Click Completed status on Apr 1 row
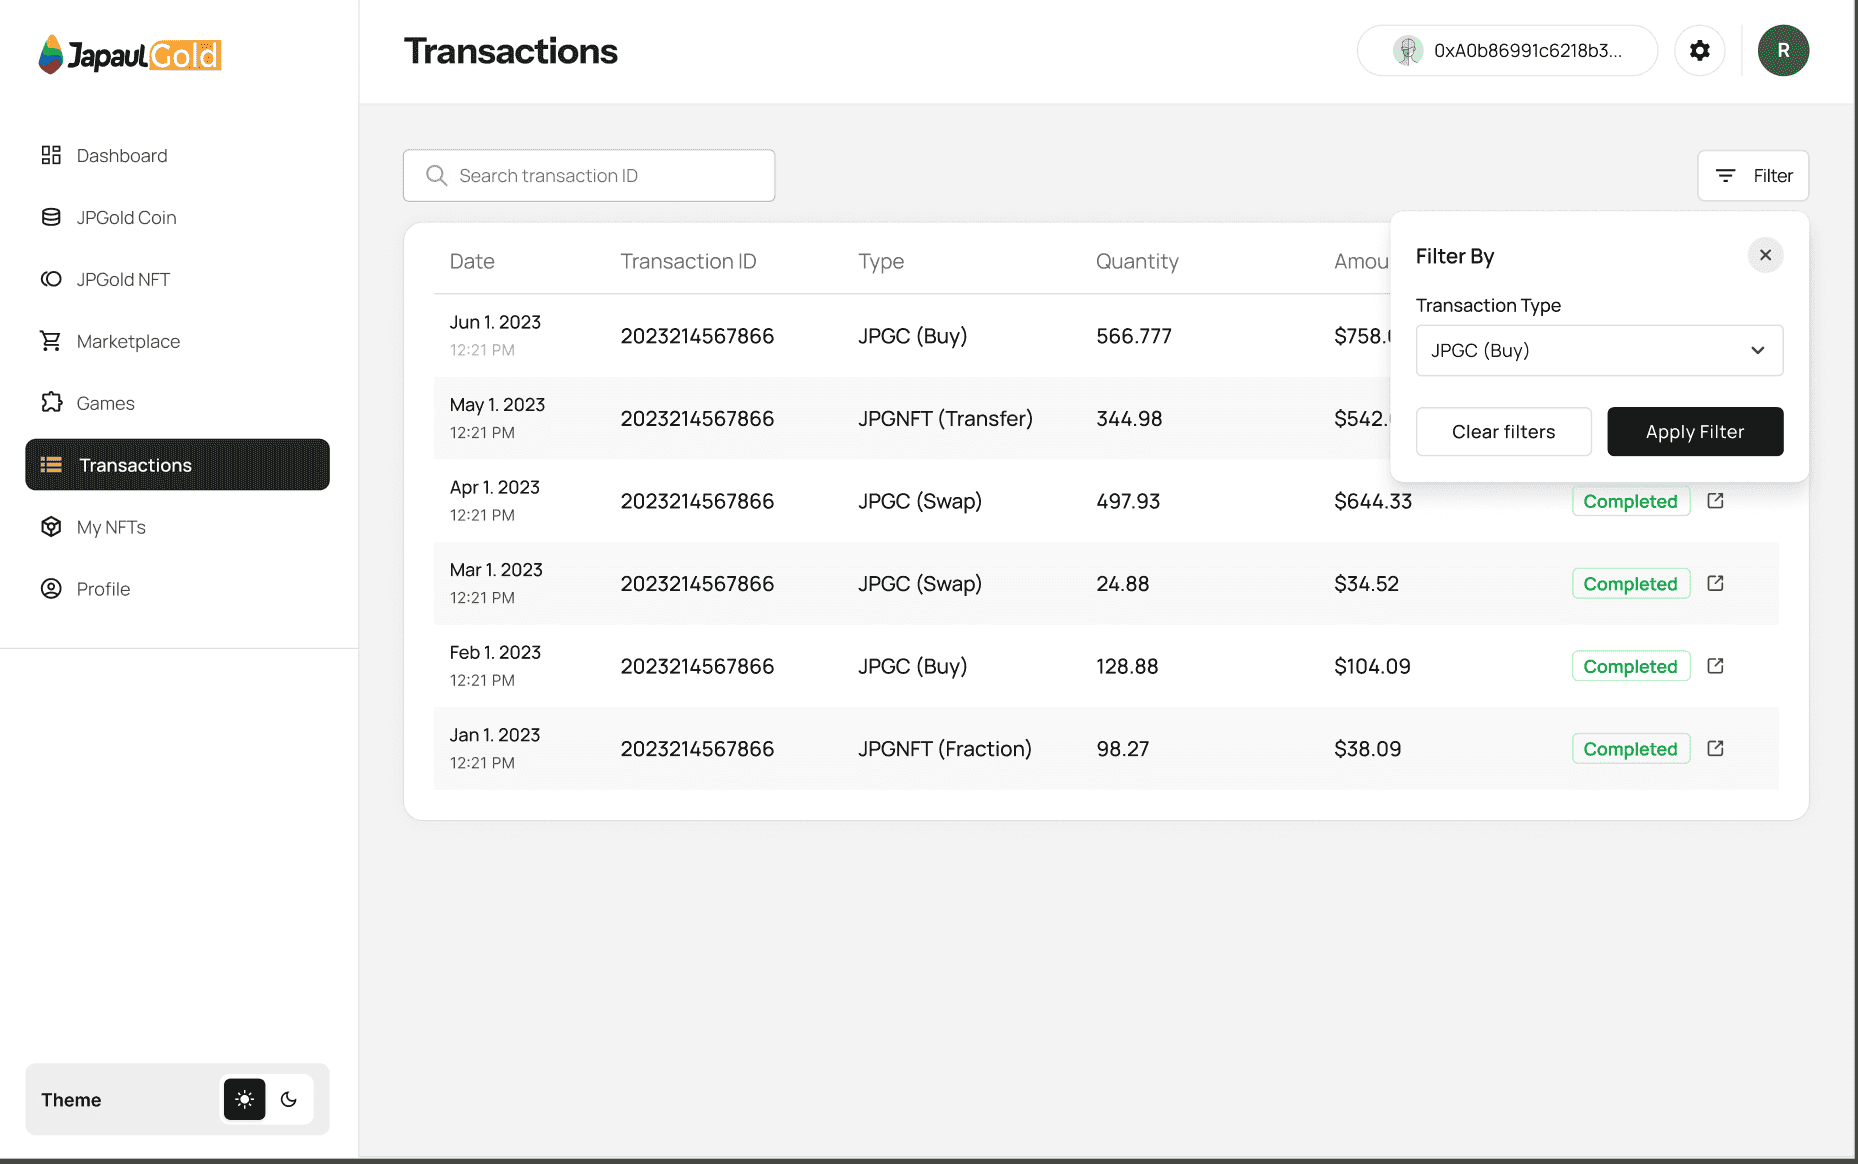 click(1631, 502)
